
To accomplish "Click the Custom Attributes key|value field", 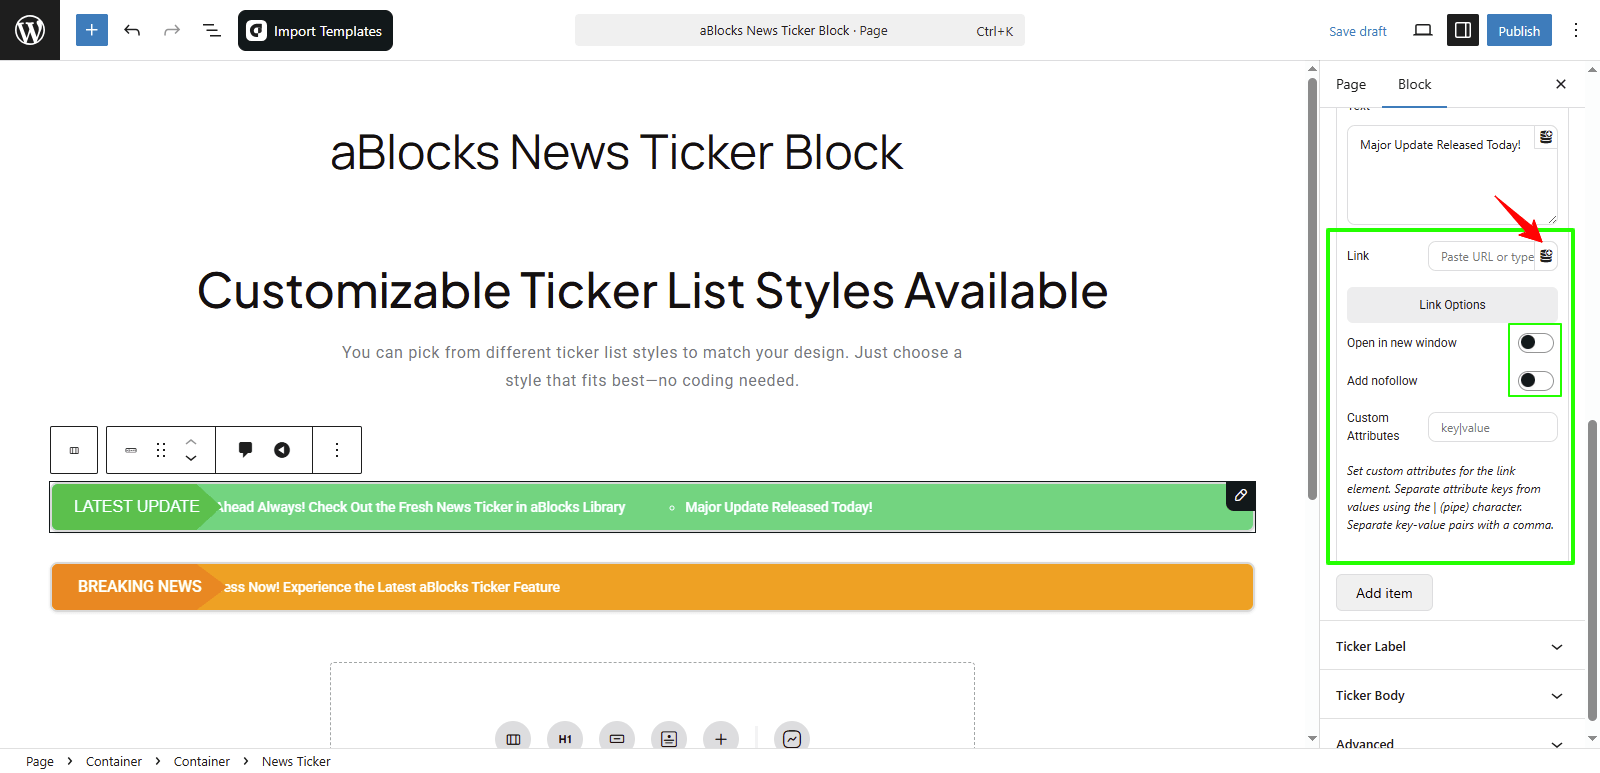I will 1492,427.
